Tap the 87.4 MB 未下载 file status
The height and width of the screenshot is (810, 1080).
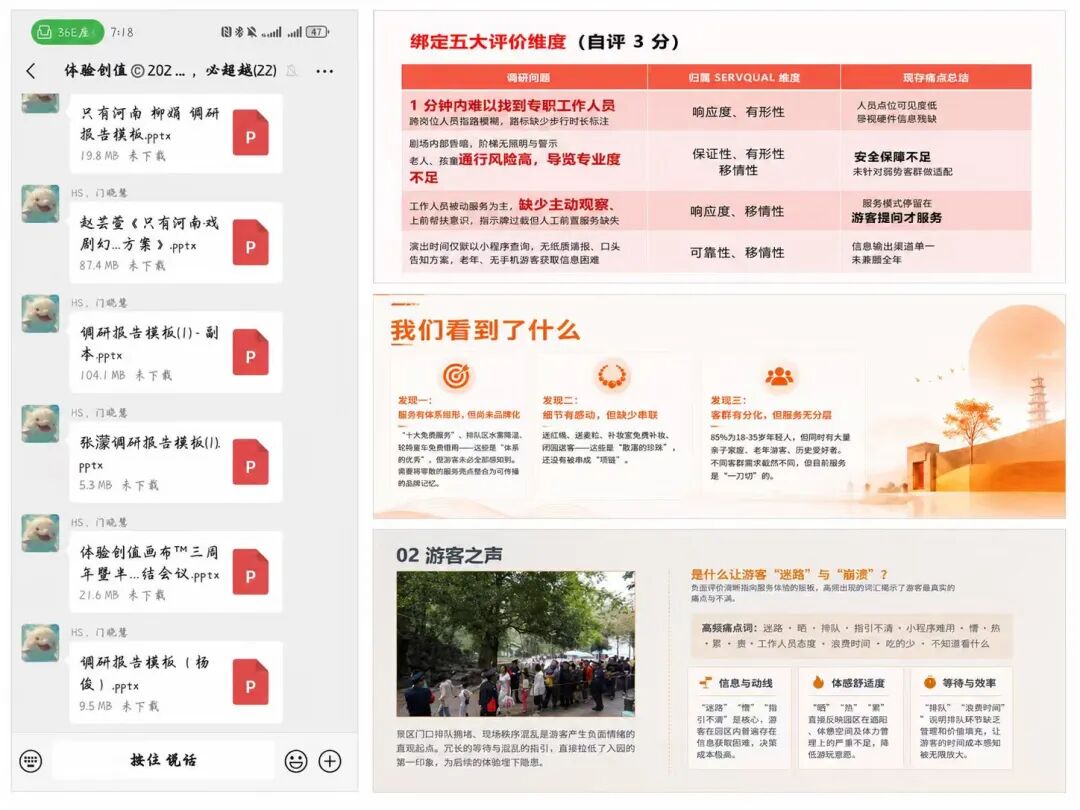tap(122, 265)
